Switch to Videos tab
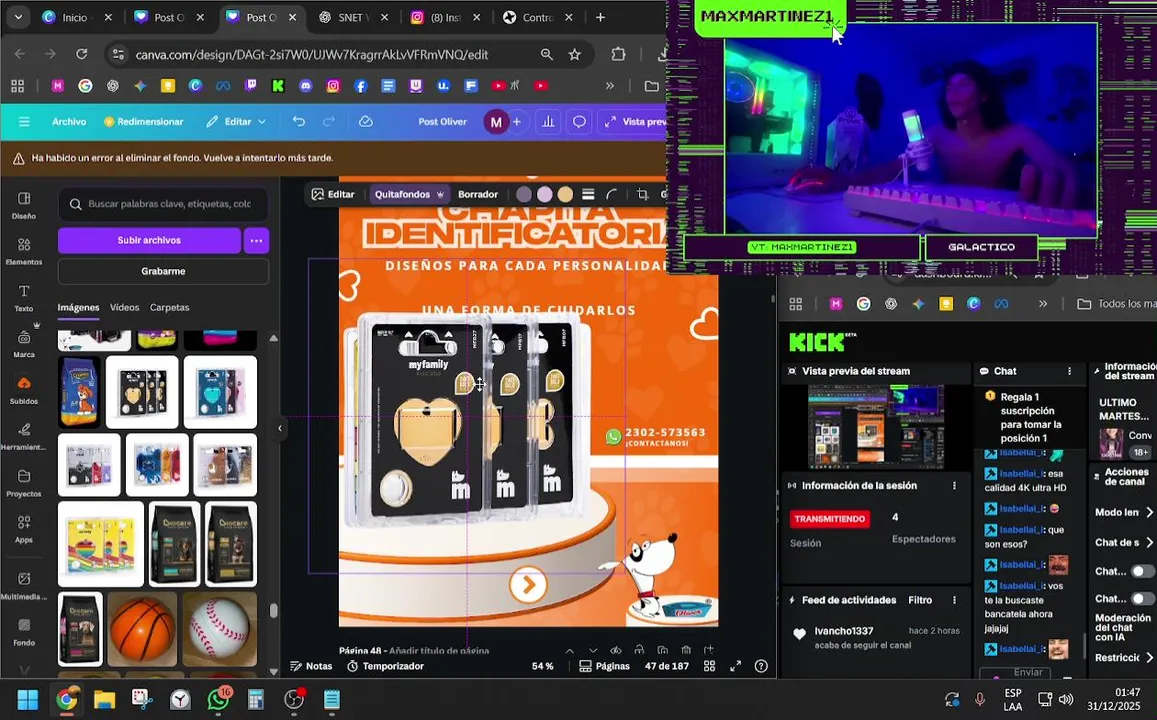The height and width of the screenshot is (720, 1157). pyautogui.click(x=125, y=308)
